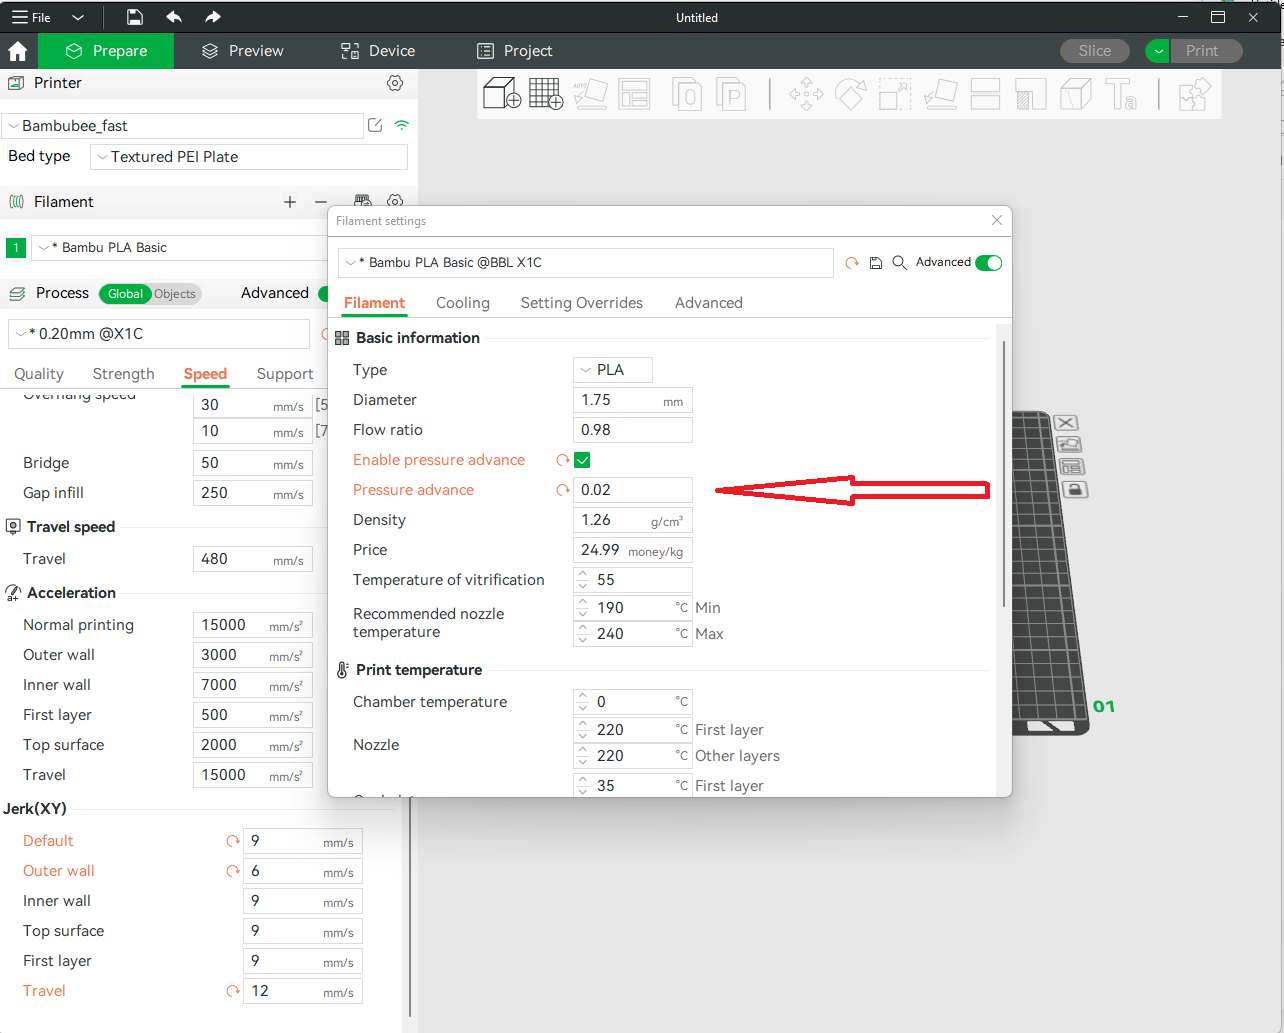The width and height of the screenshot is (1284, 1033).
Task: Click the Add plate grid icon
Action: (x=545, y=94)
